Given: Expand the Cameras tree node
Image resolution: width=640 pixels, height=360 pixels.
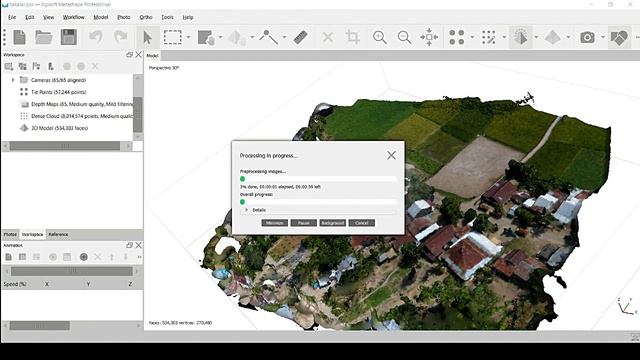Looking at the screenshot, I should pos(13,80).
